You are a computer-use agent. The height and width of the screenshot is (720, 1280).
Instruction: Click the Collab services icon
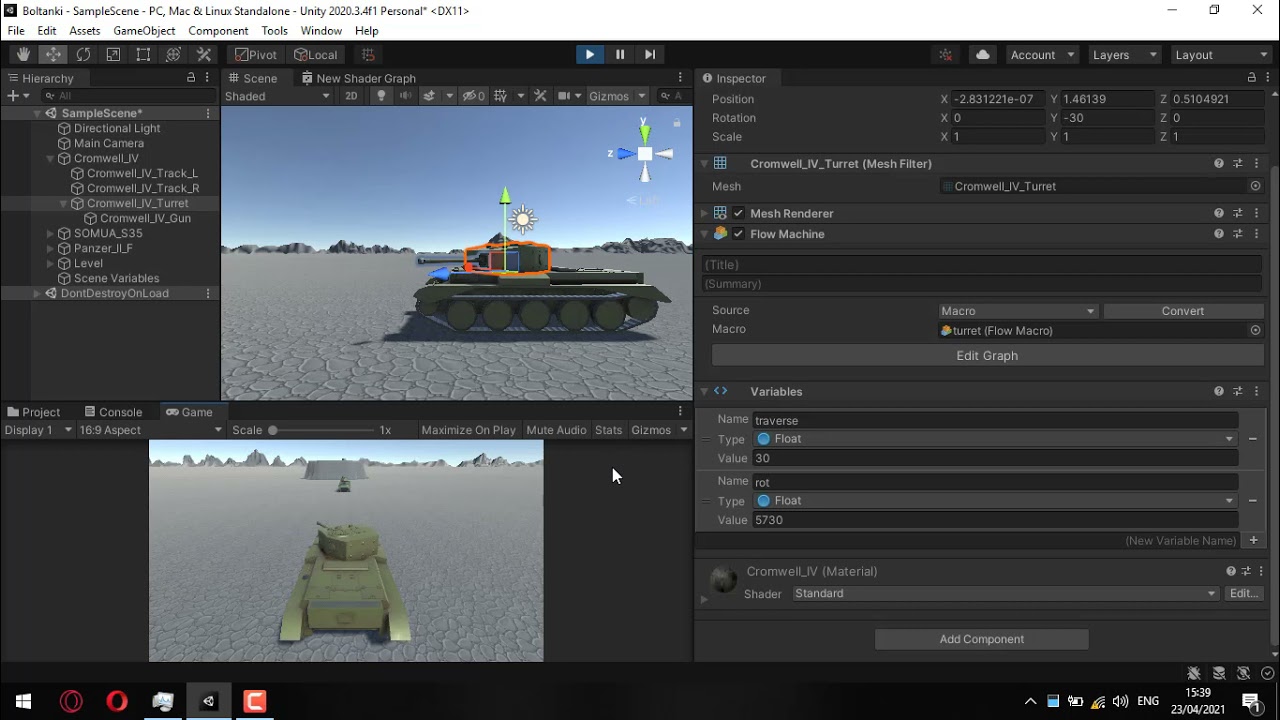[946, 55]
